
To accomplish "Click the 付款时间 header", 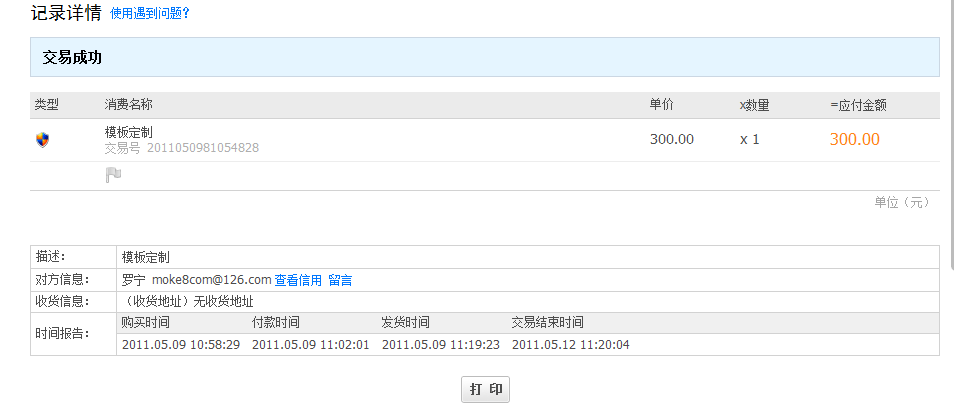I will pyautogui.click(x=276, y=322).
